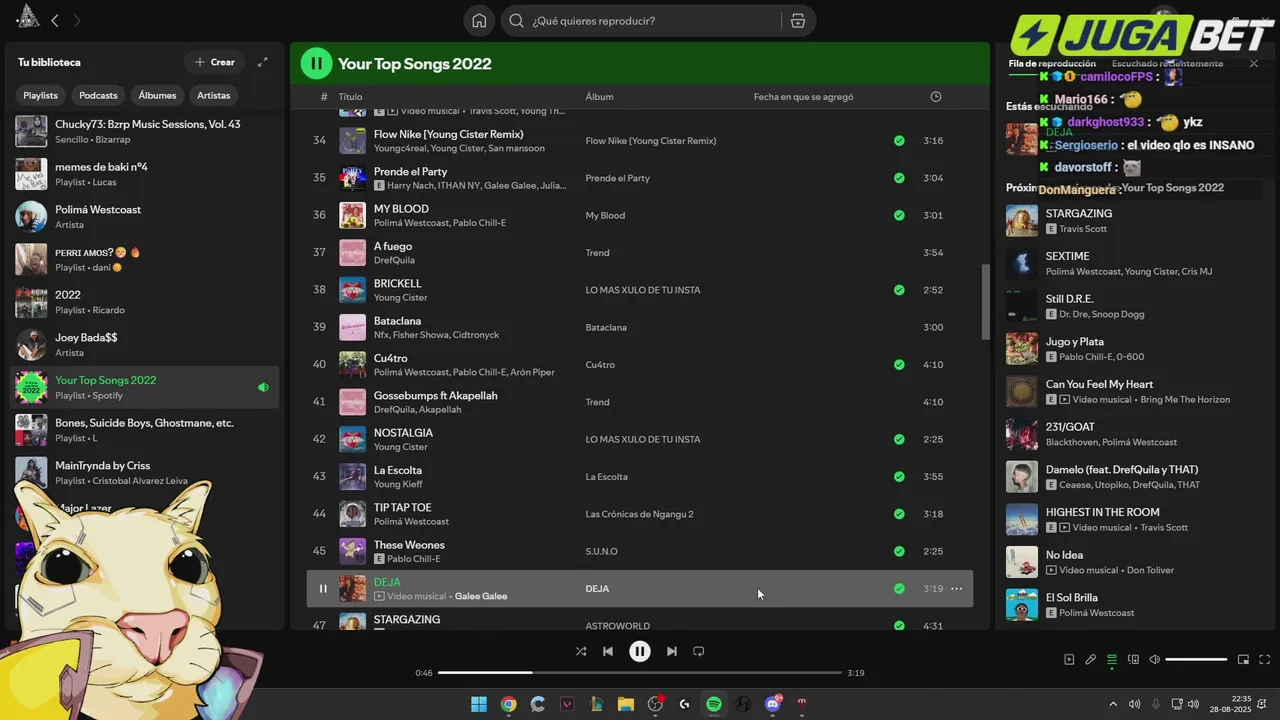Filter library by Podcasts
The height and width of the screenshot is (720, 1280).
(x=98, y=95)
